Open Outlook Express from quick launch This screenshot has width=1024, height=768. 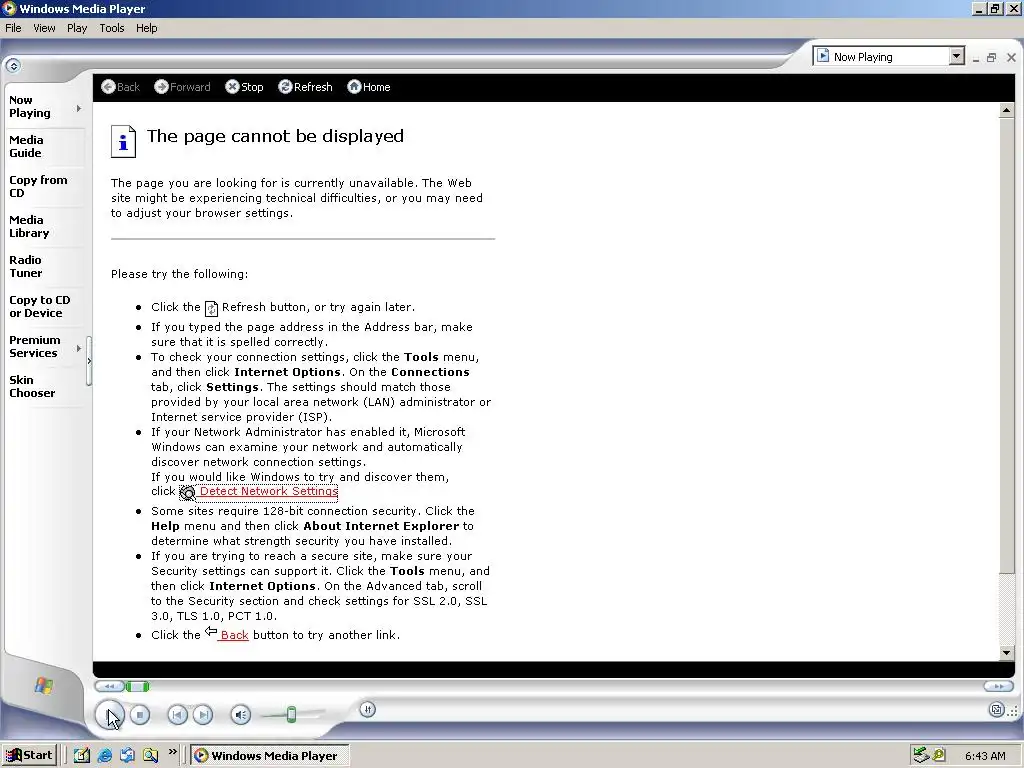click(x=127, y=755)
